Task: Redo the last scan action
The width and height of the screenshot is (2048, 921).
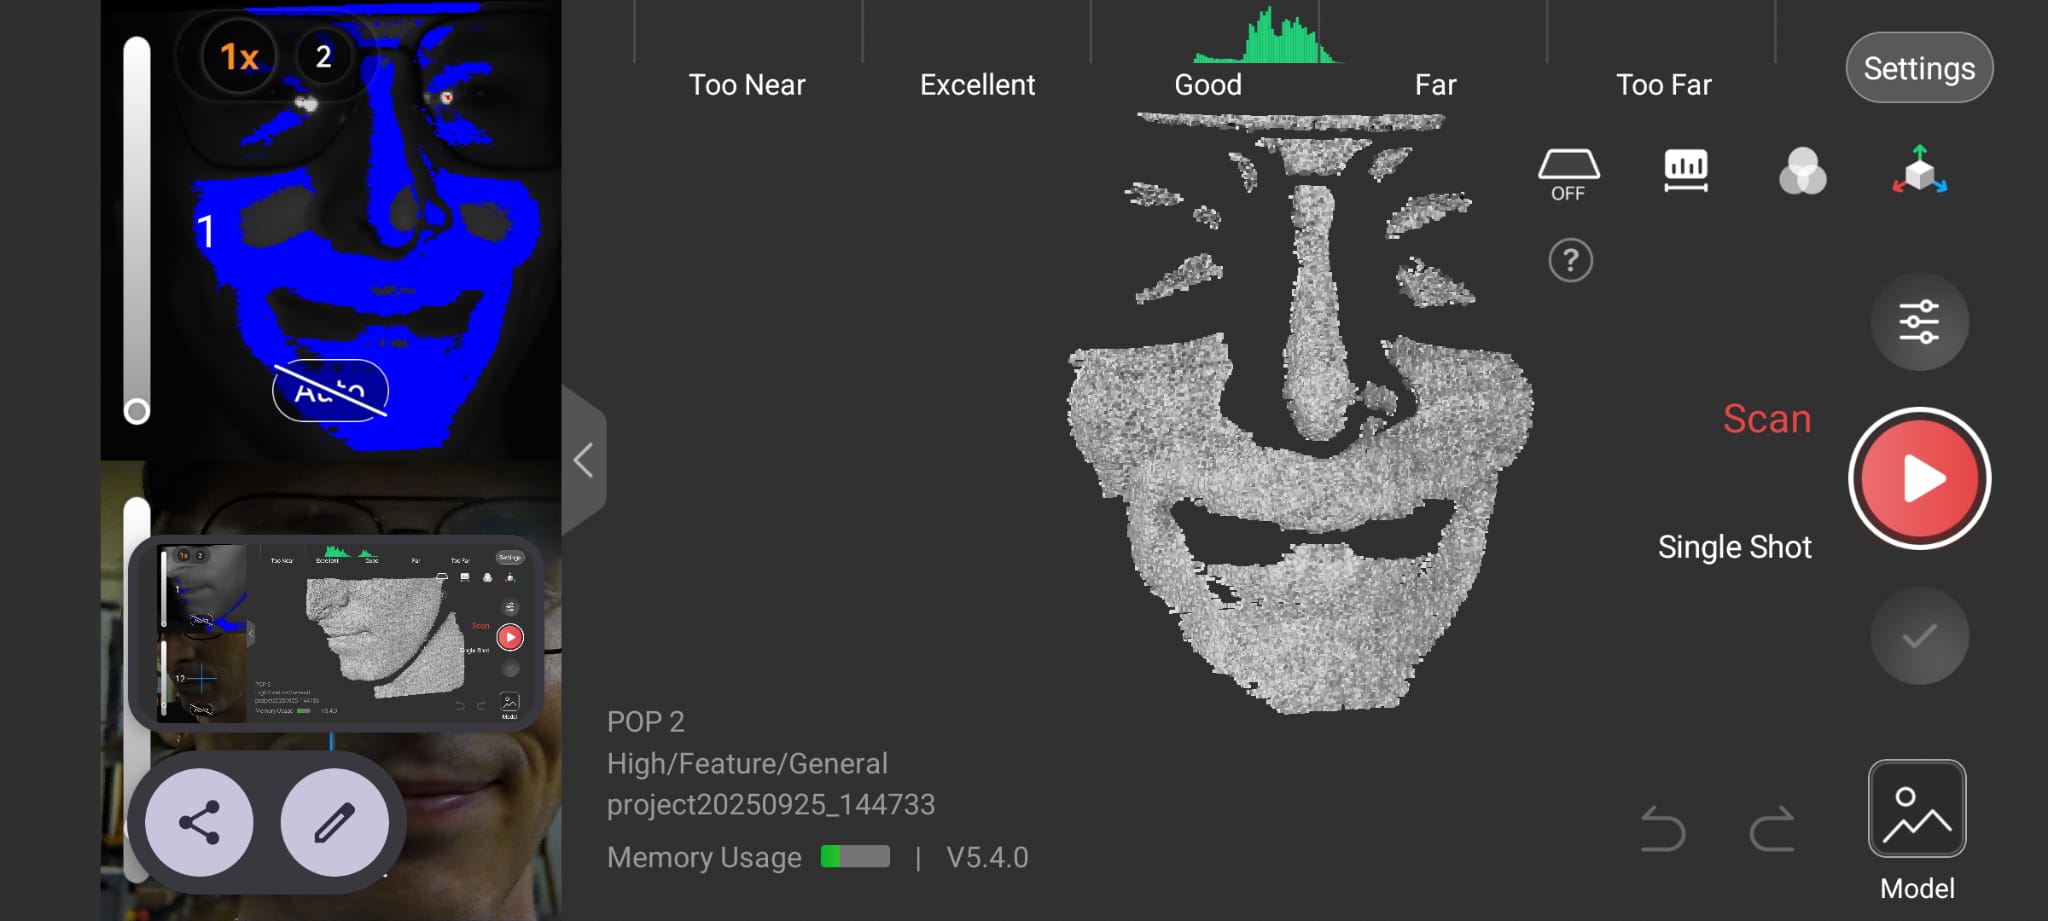Action: coord(1772,829)
